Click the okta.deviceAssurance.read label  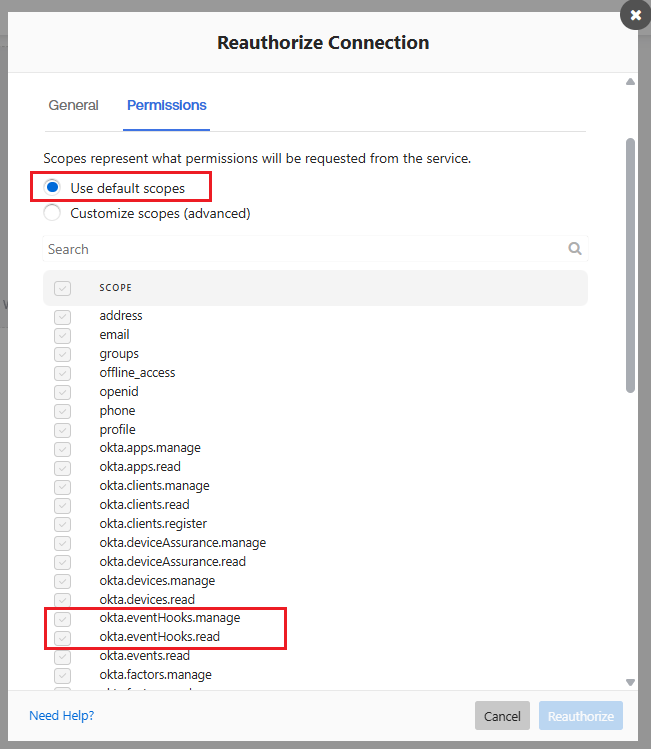tap(172, 561)
